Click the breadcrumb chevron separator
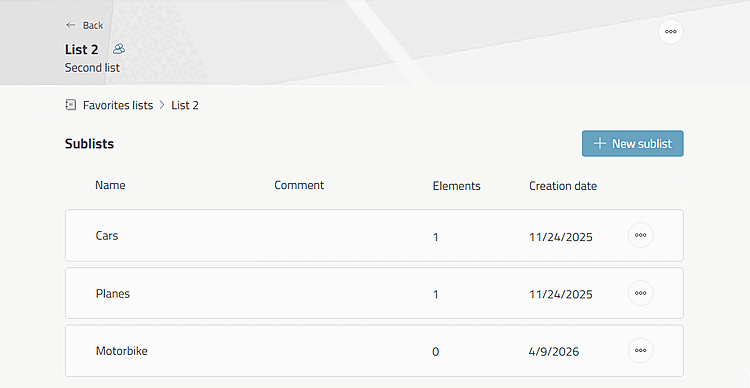750x388 pixels. tap(162, 105)
